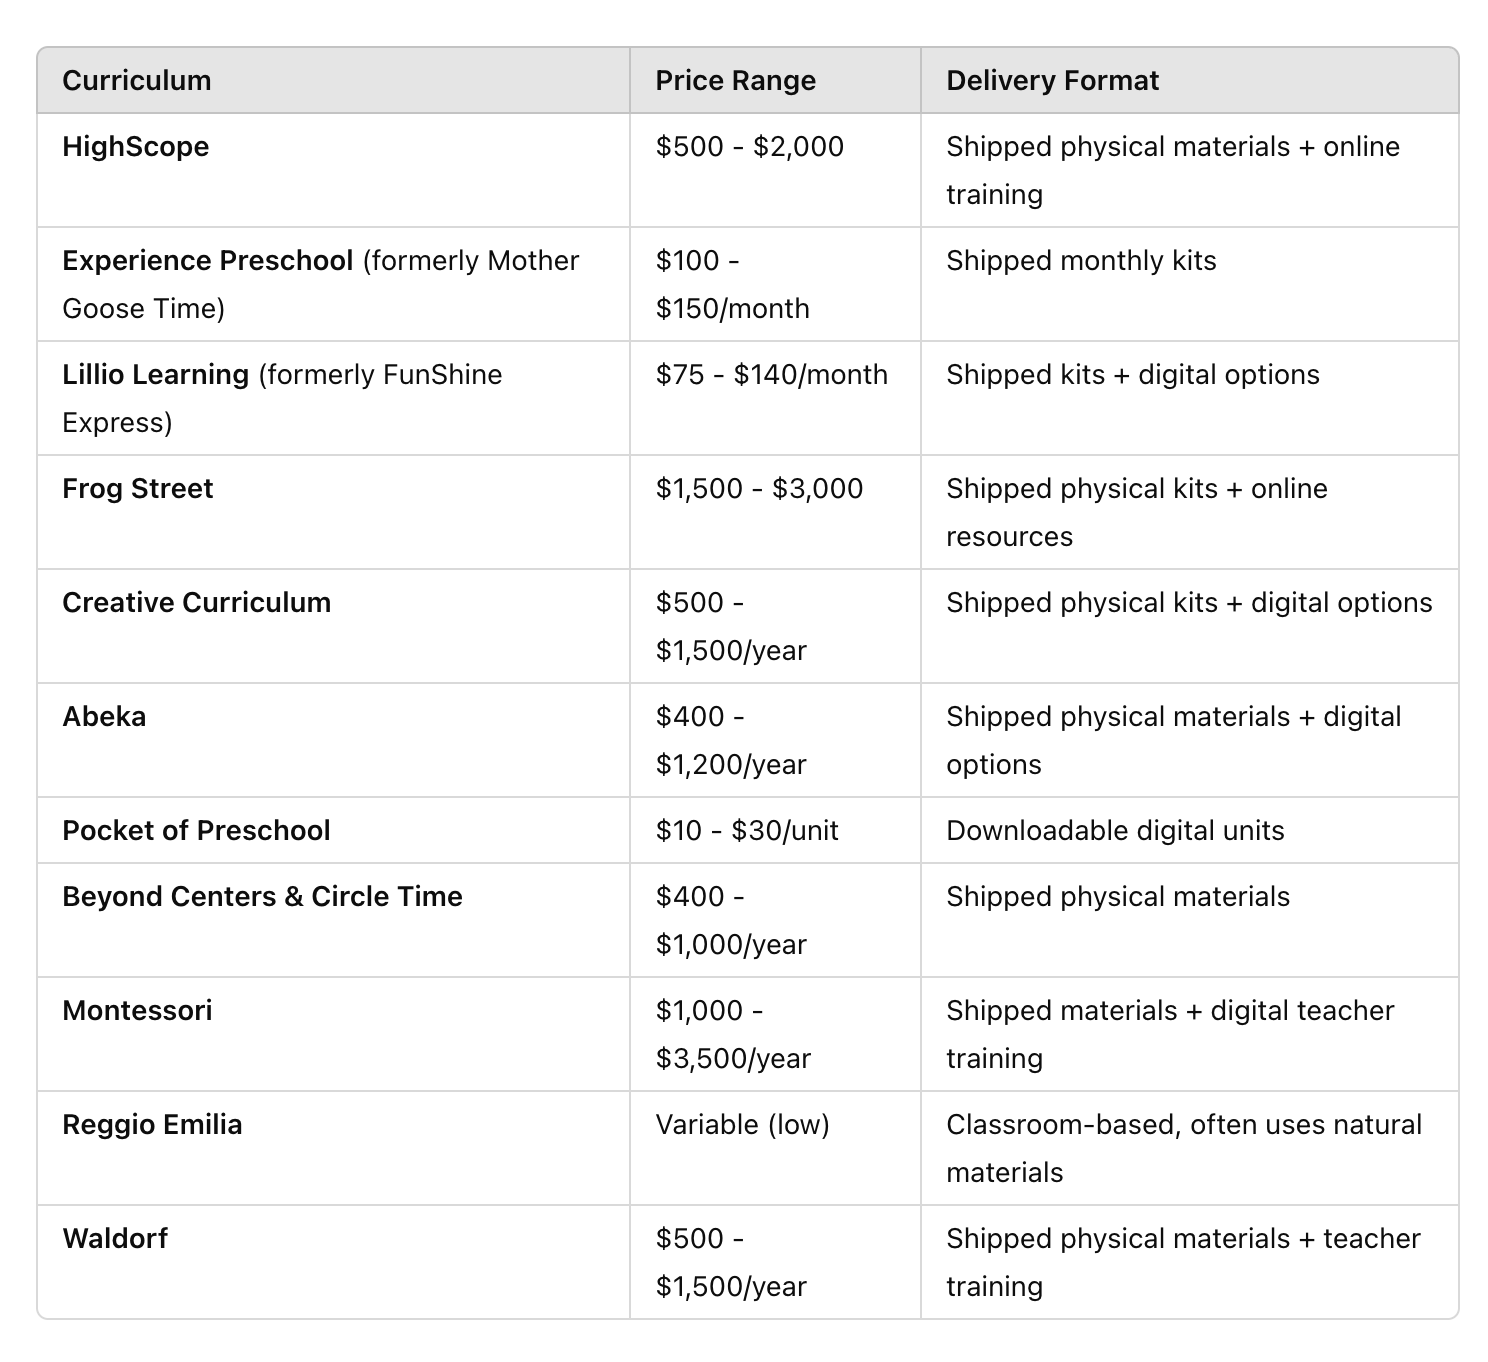
Task: Click the Delivery Format column header
Action: [x=1052, y=81]
